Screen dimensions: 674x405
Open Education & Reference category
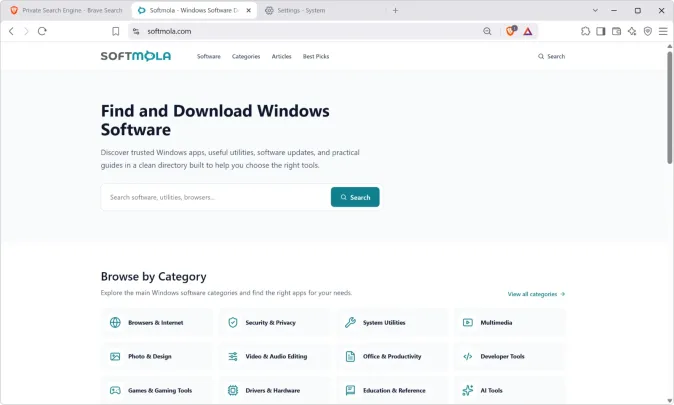pos(394,390)
